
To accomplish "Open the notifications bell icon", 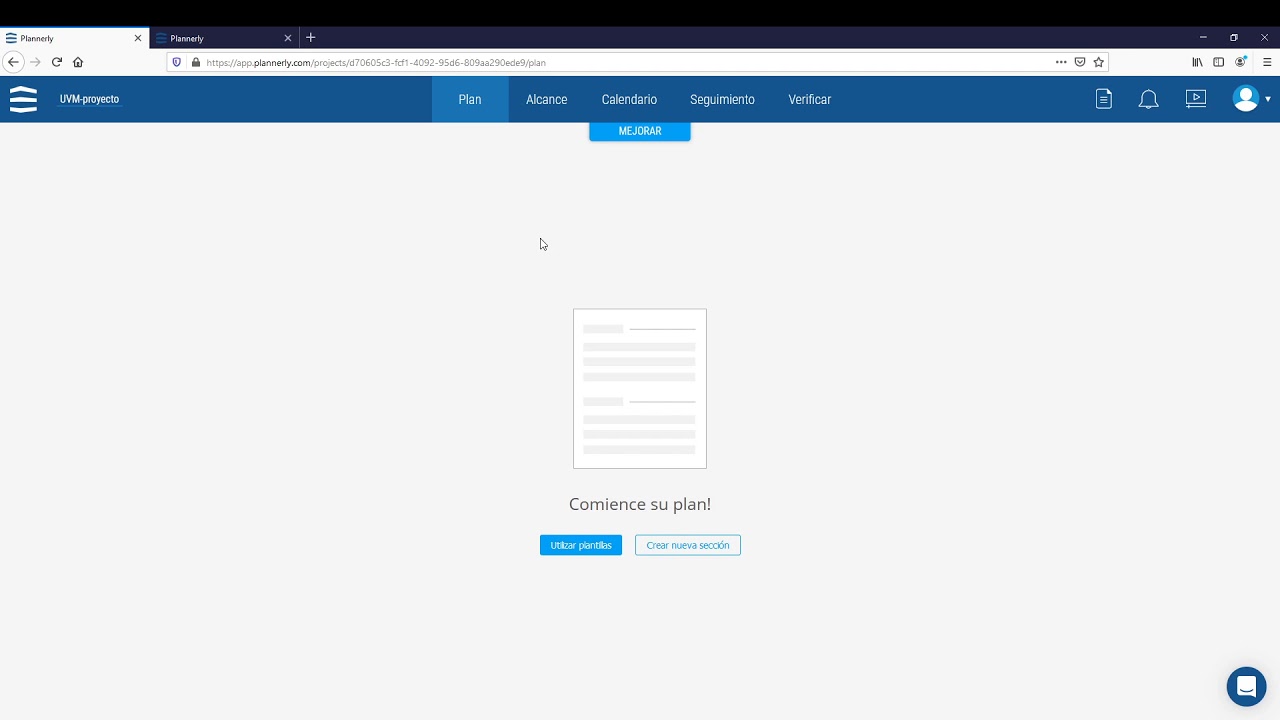I will coord(1149,99).
